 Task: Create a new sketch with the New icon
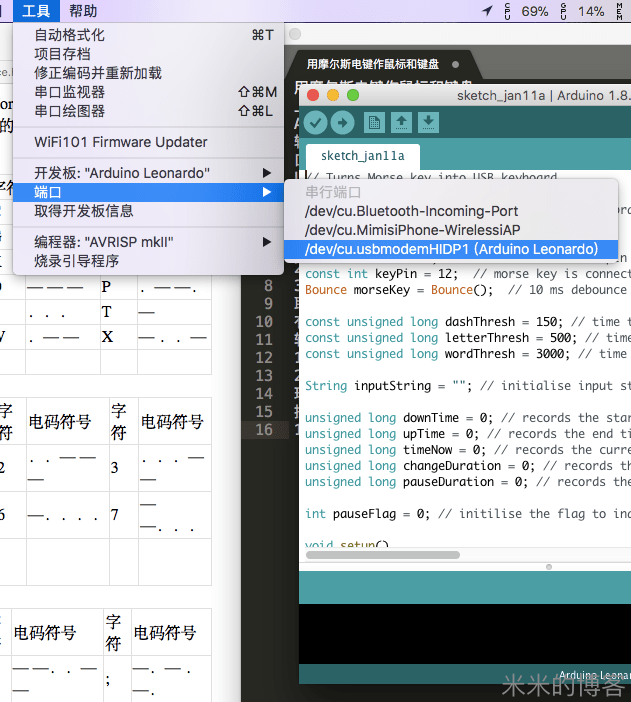tap(375, 122)
